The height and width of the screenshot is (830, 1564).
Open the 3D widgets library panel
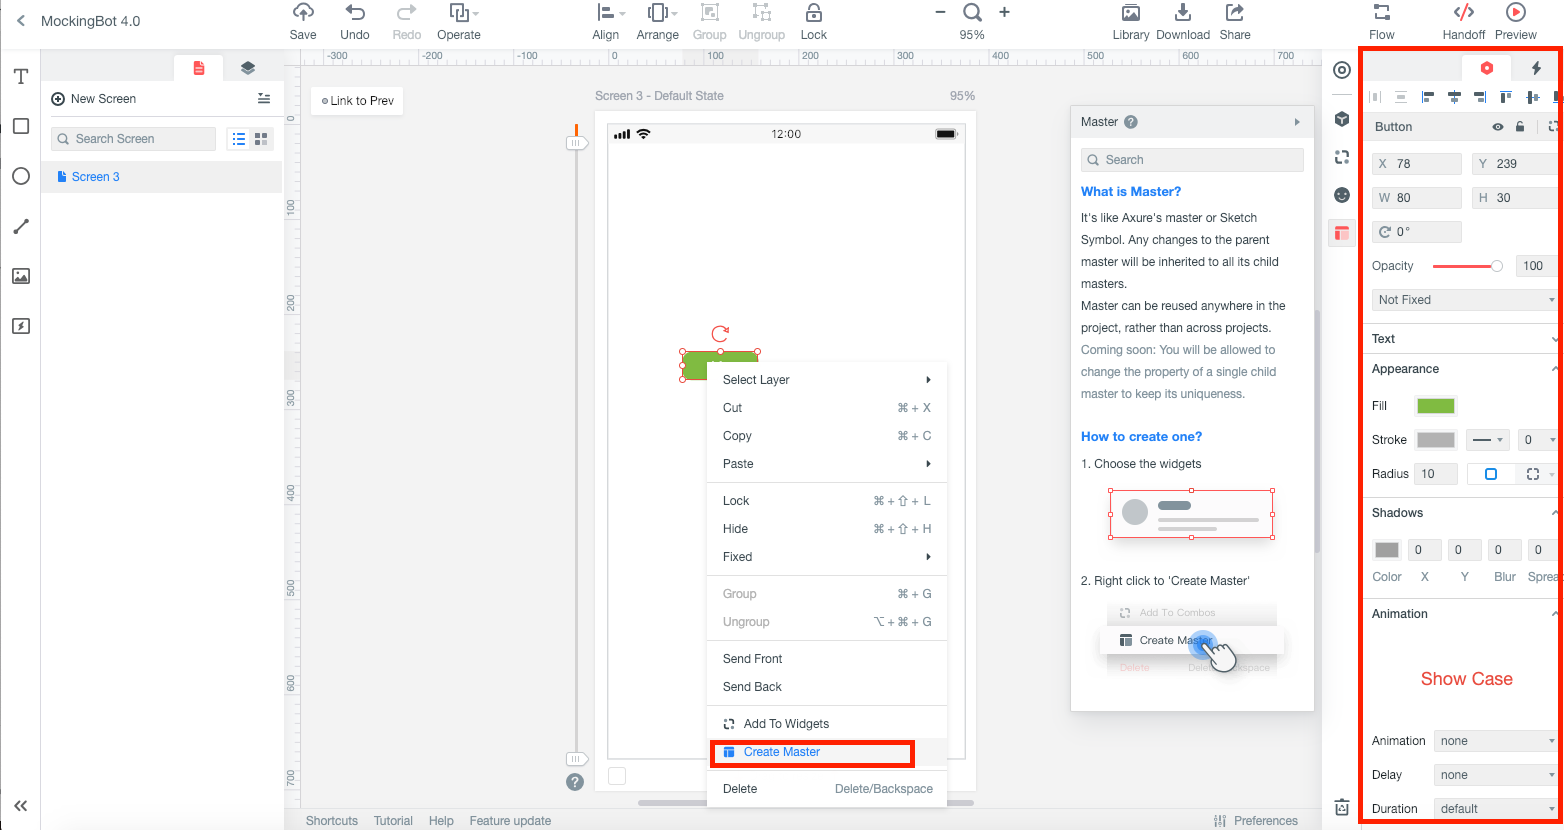1341,118
